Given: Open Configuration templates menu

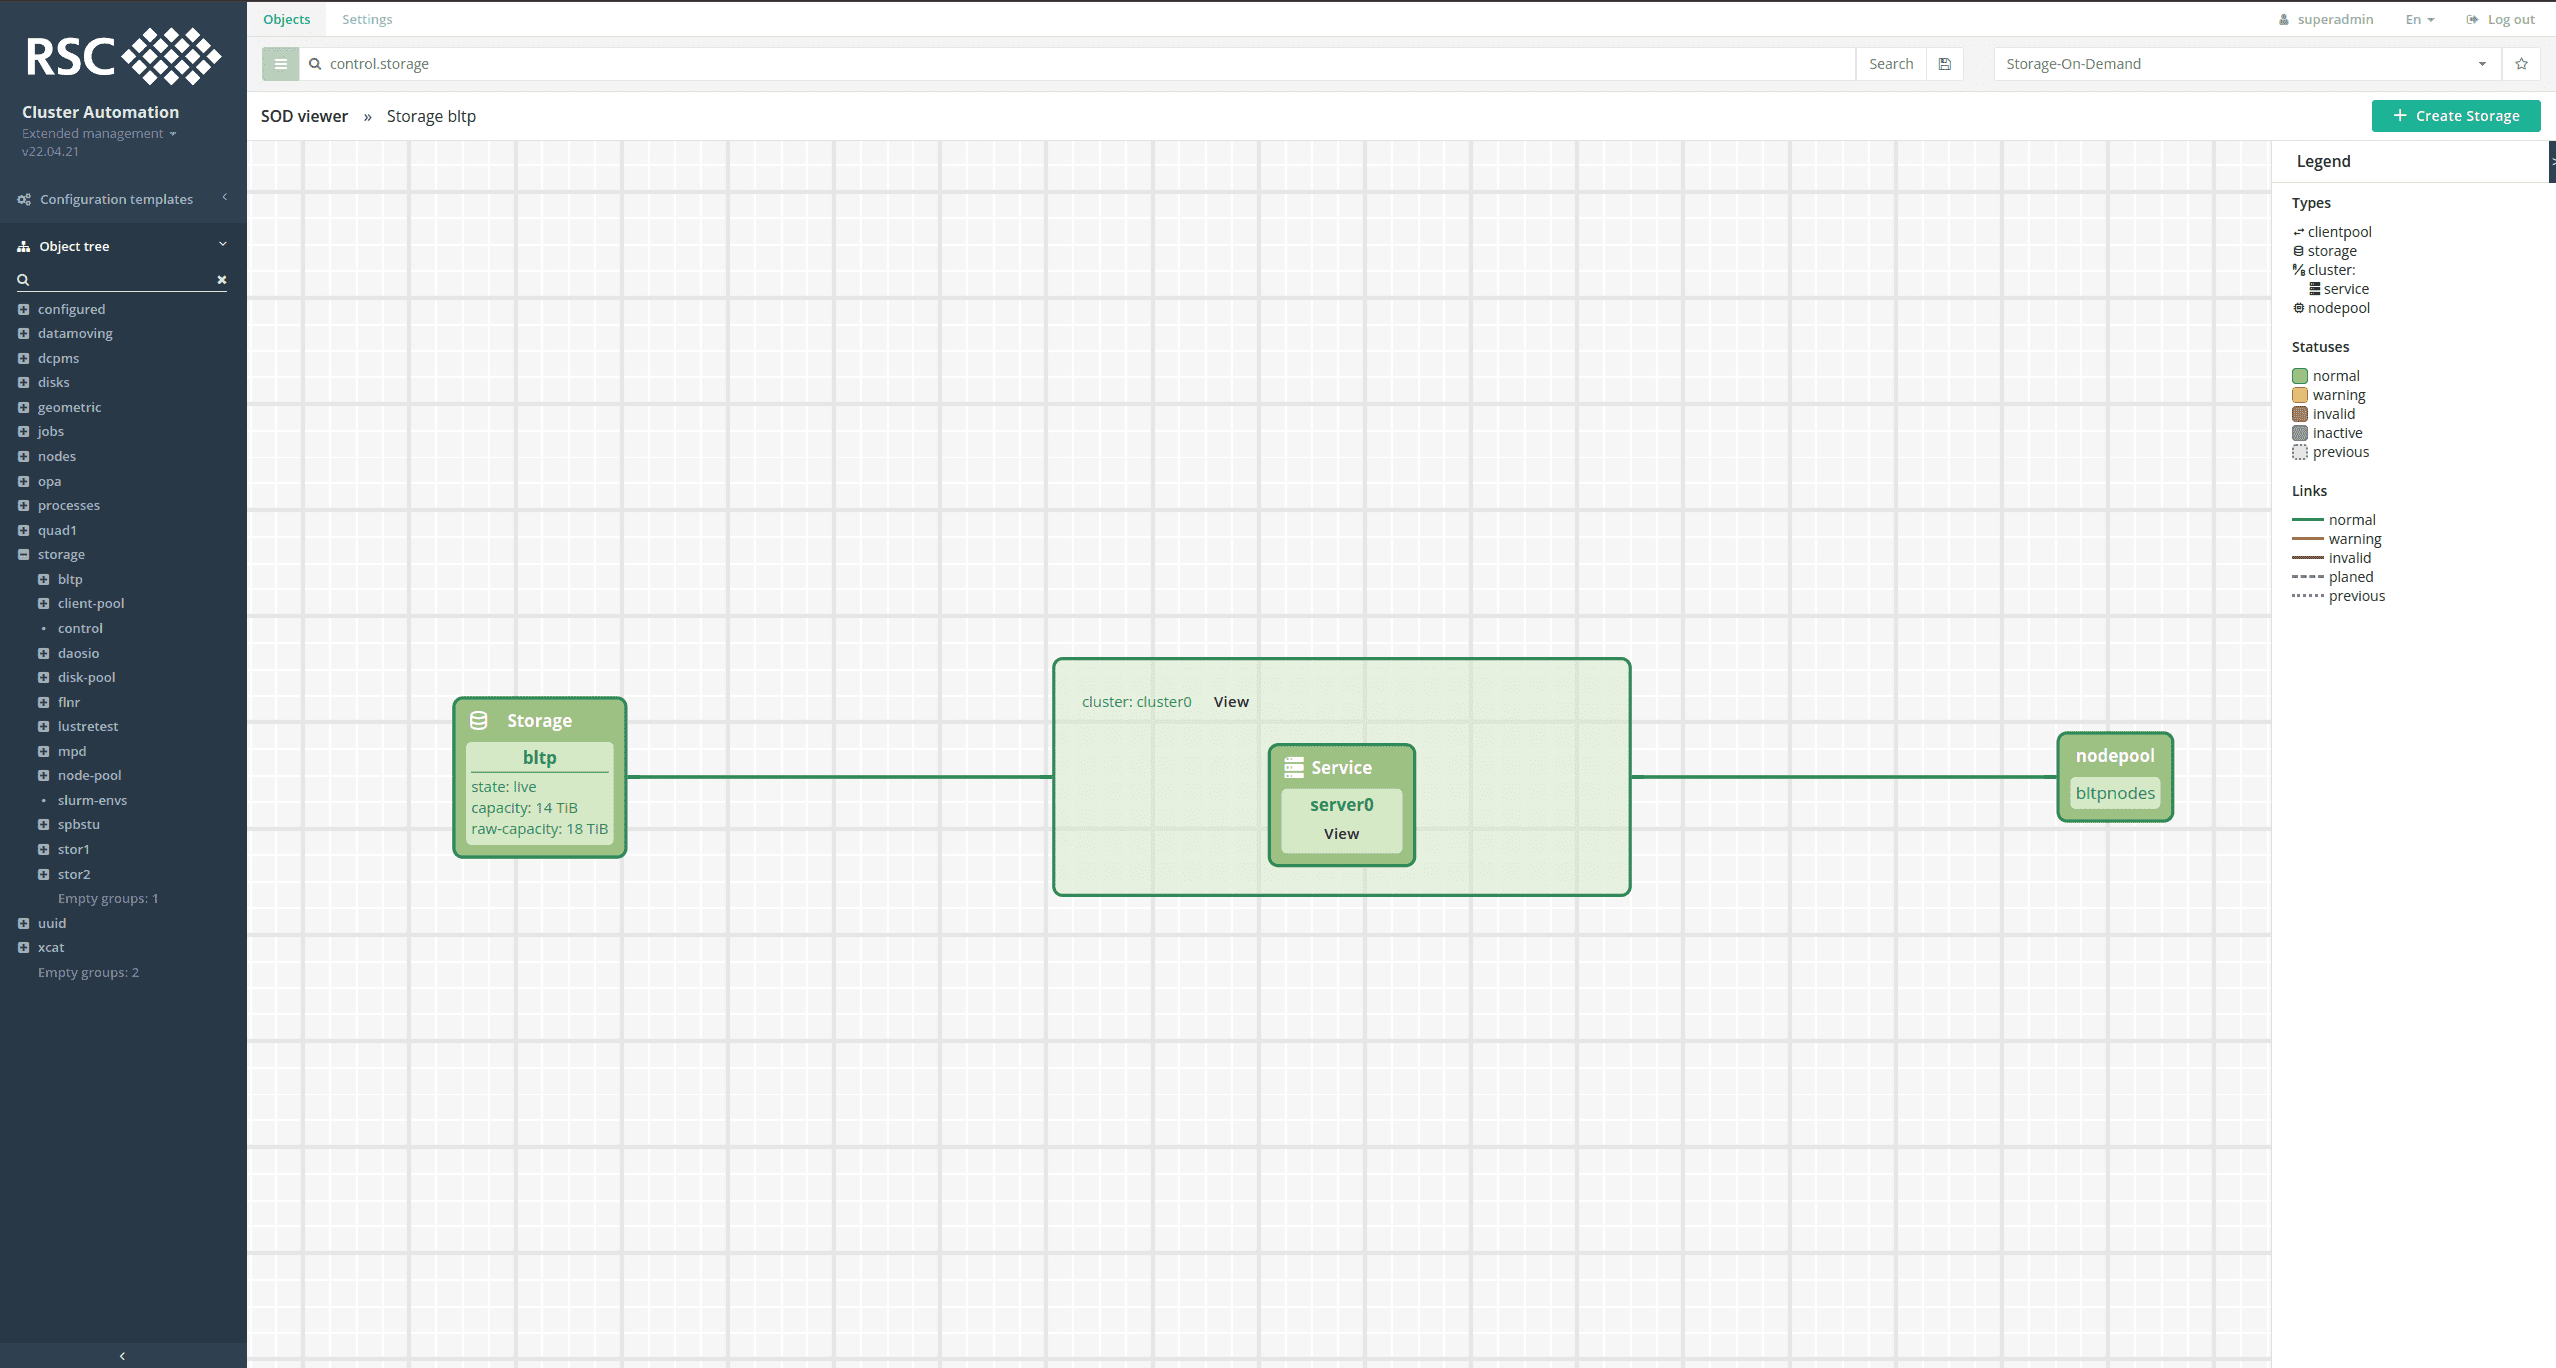Looking at the screenshot, I should pos(116,199).
